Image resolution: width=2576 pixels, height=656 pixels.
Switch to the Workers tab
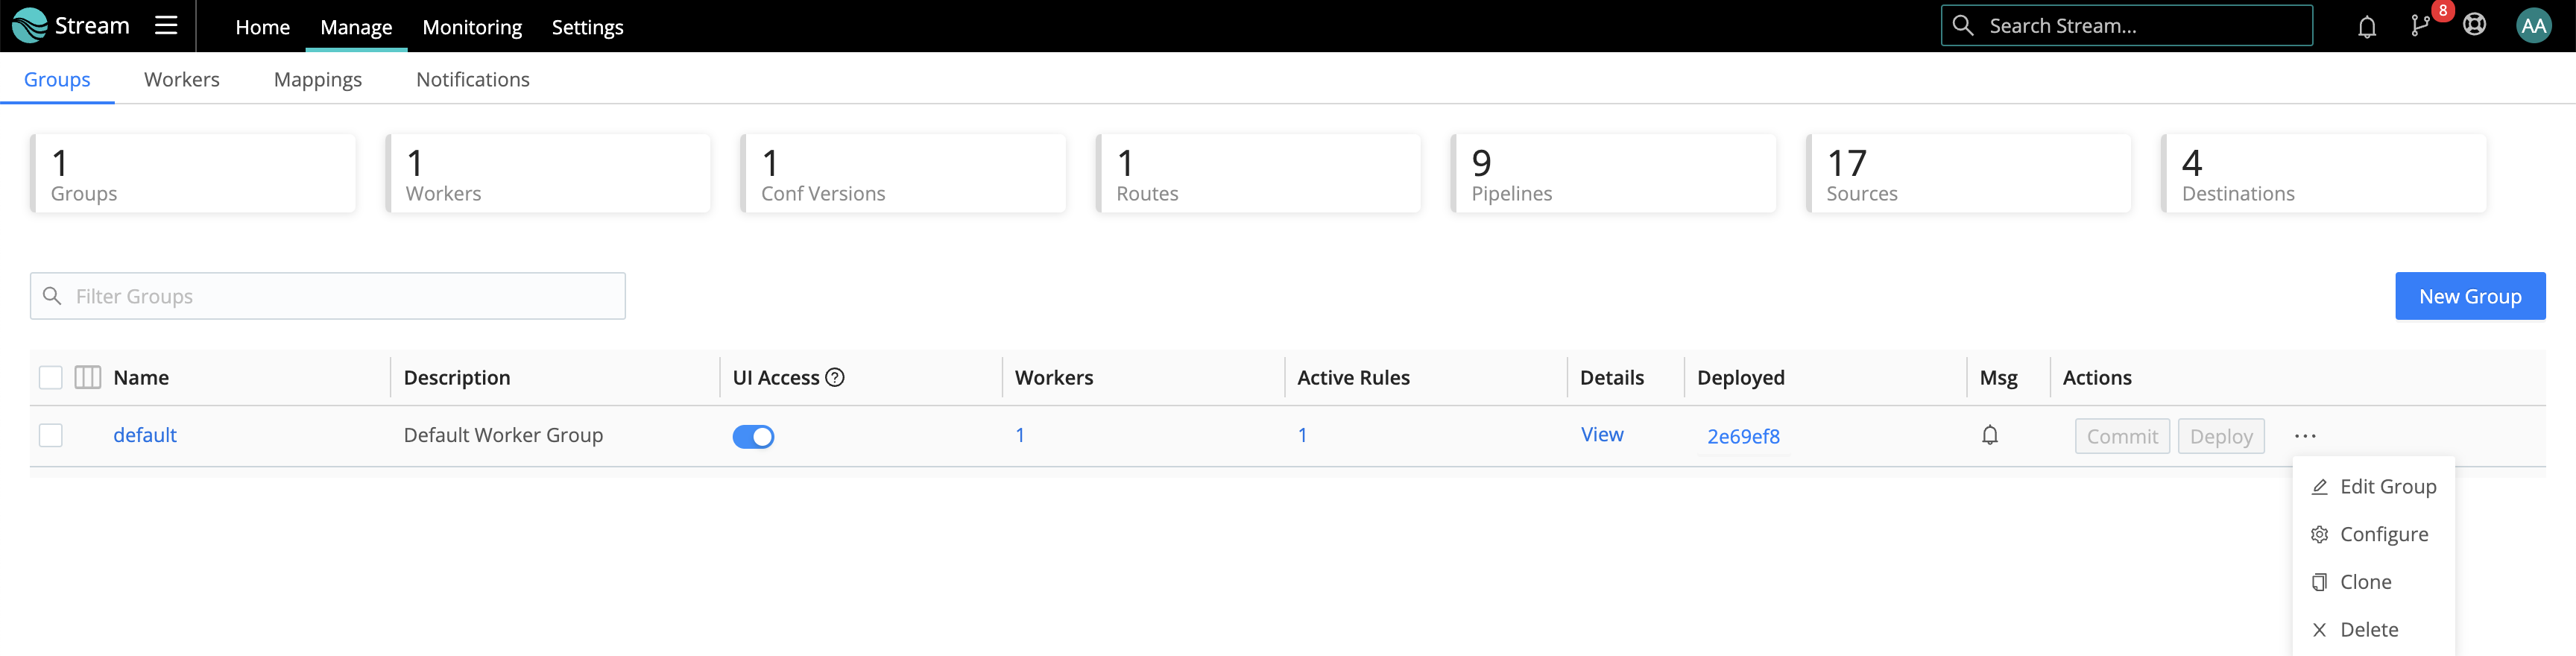(181, 79)
